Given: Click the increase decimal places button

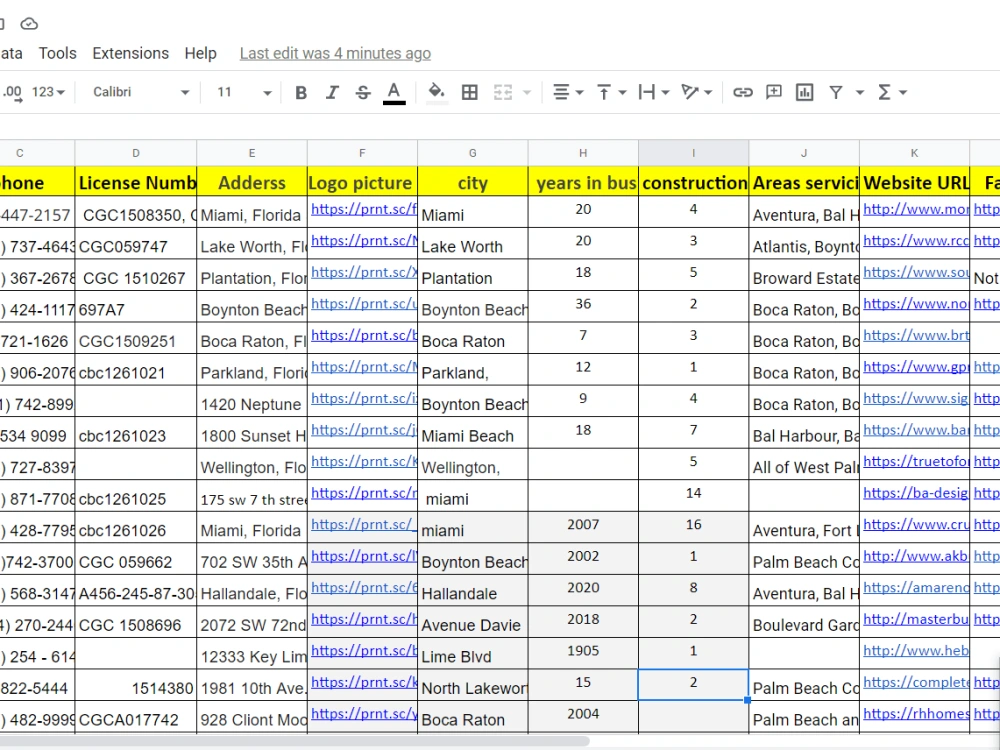Looking at the screenshot, I should coord(12,93).
